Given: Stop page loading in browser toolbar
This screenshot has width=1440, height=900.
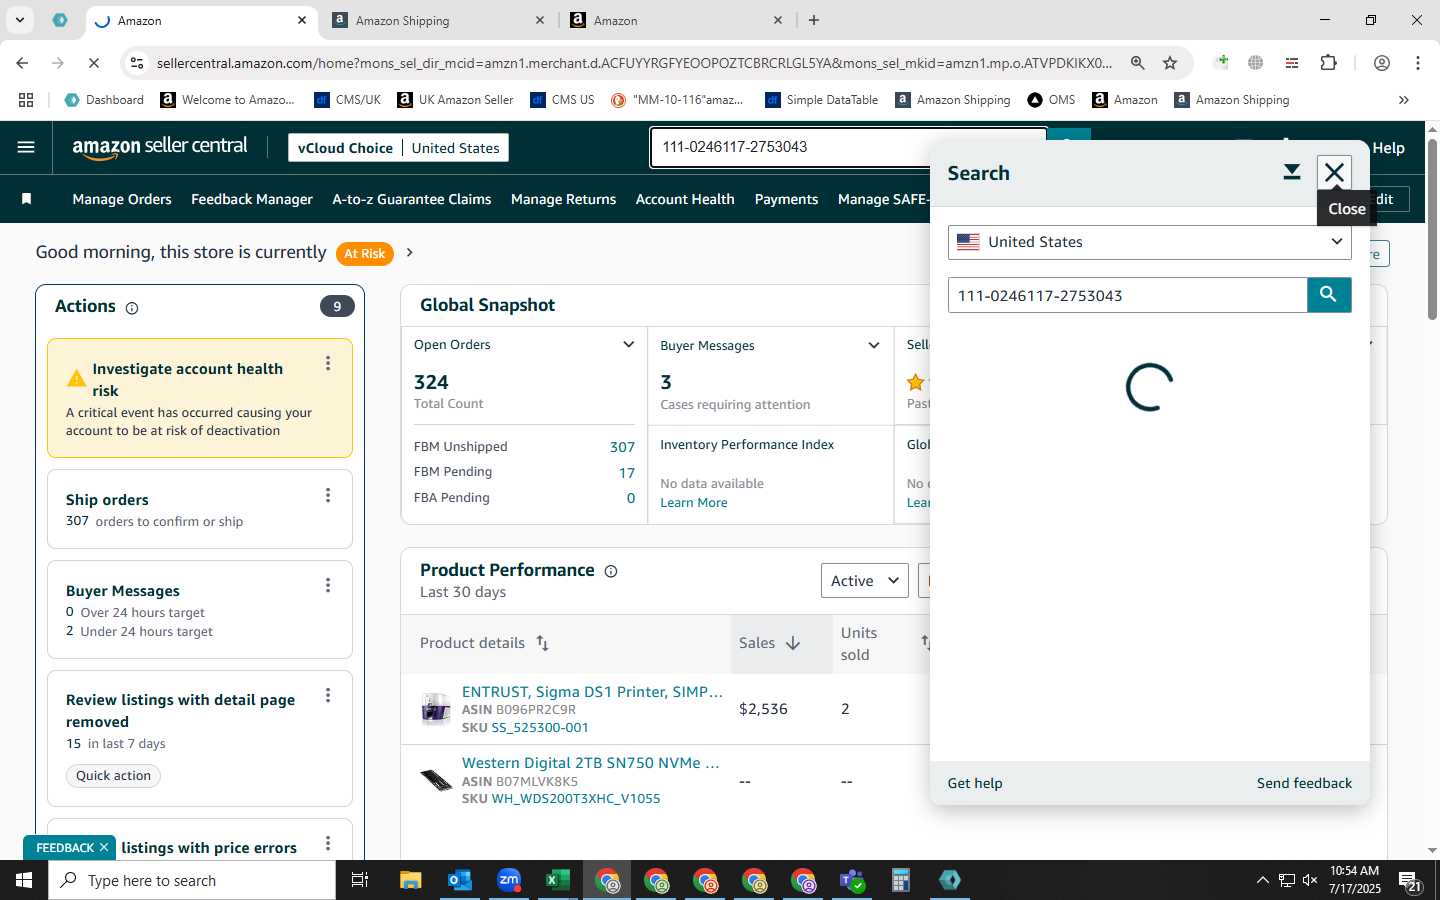Looking at the screenshot, I should coord(93,63).
